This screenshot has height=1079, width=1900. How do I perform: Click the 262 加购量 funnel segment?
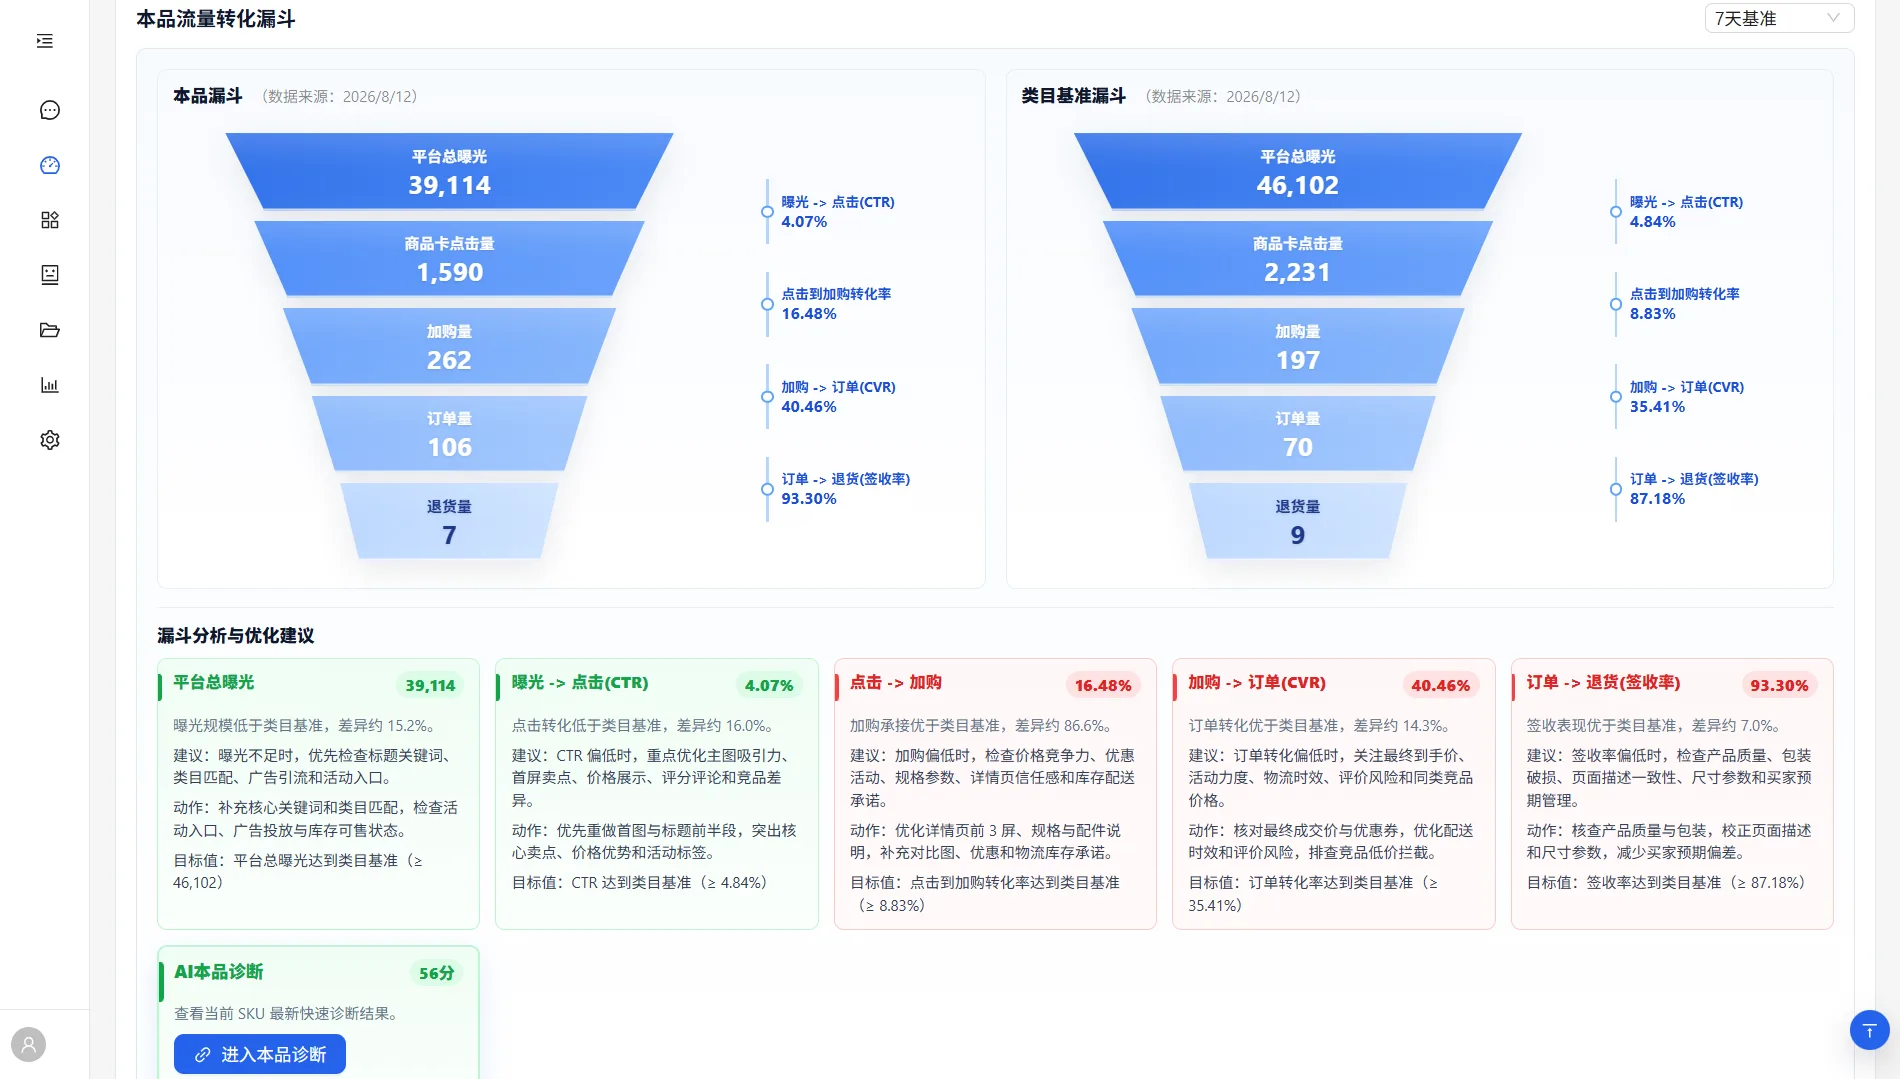tap(449, 346)
